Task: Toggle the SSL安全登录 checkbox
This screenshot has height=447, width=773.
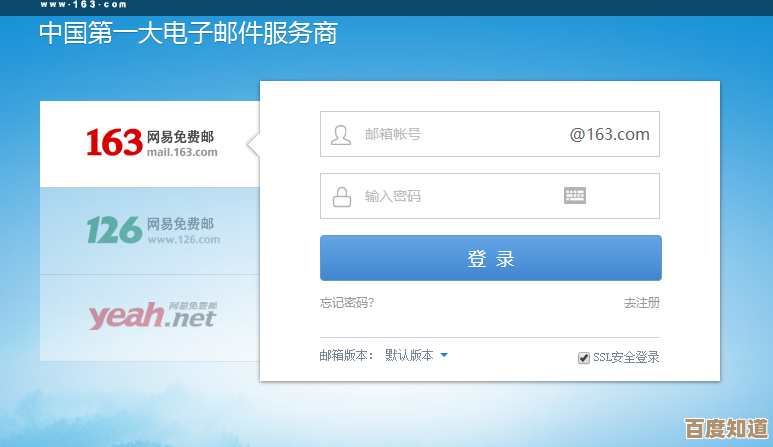Action: [x=584, y=358]
